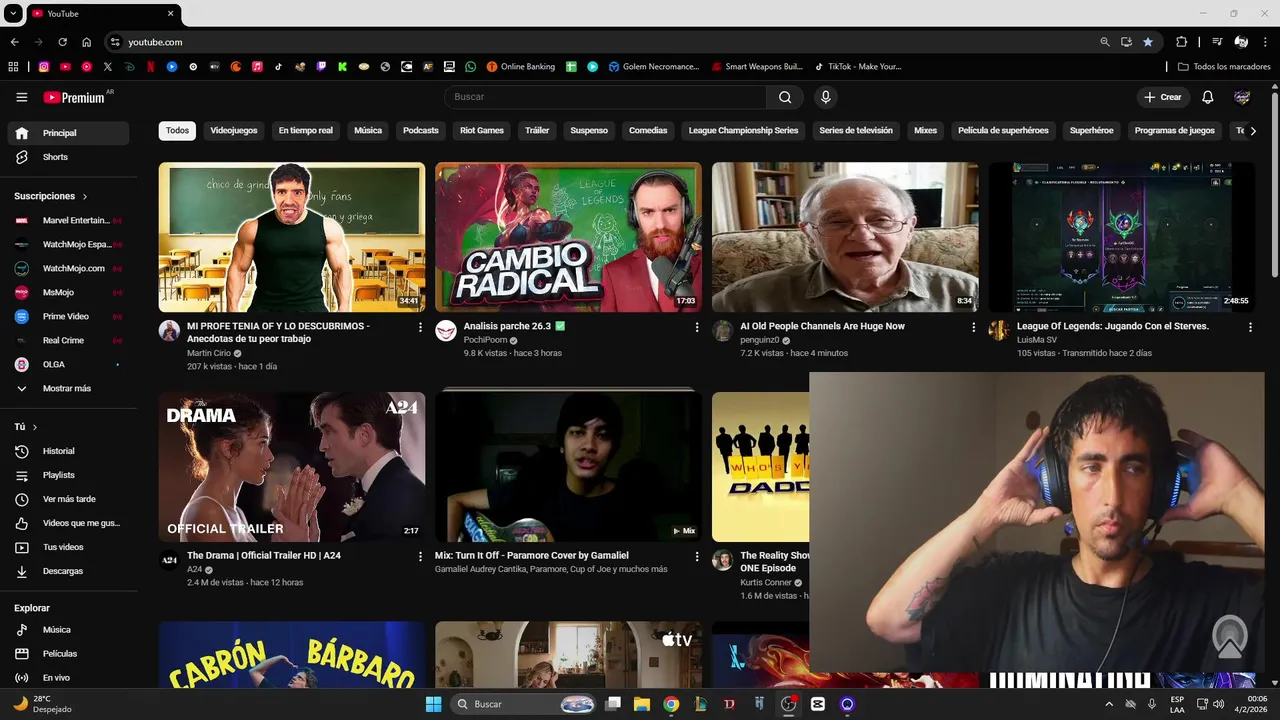This screenshot has width=1280, height=720.
Task: Open Online Banking bookmark
Action: click(x=520, y=67)
